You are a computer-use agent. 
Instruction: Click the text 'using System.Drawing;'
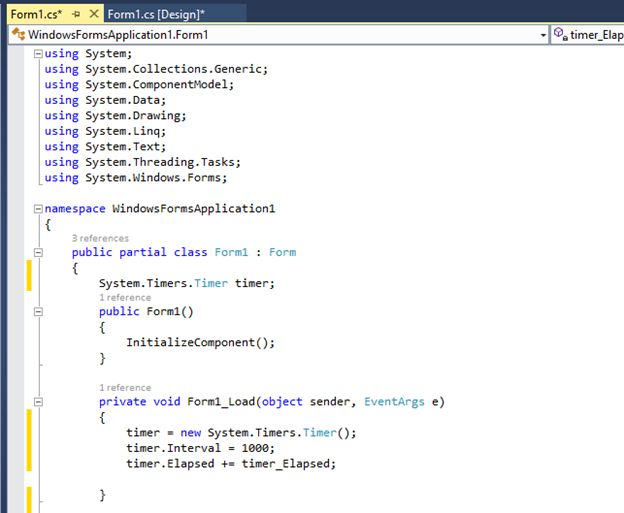pyautogui.click(x=115, y=116)
